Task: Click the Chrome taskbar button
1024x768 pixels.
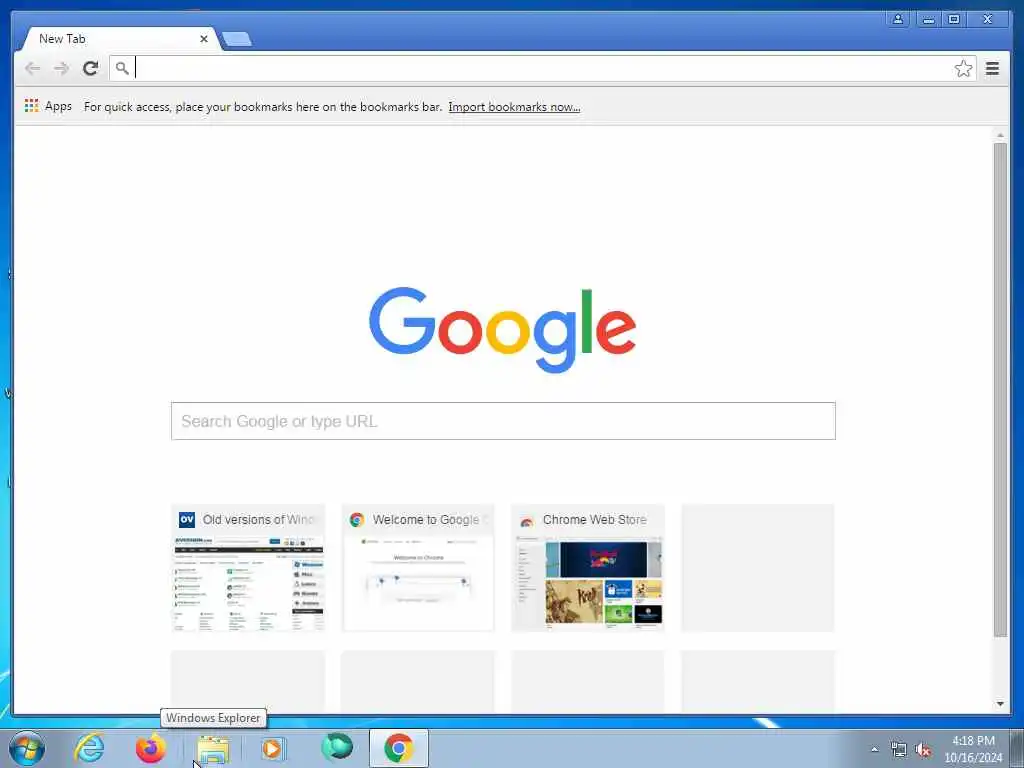Action: [398, 748]
